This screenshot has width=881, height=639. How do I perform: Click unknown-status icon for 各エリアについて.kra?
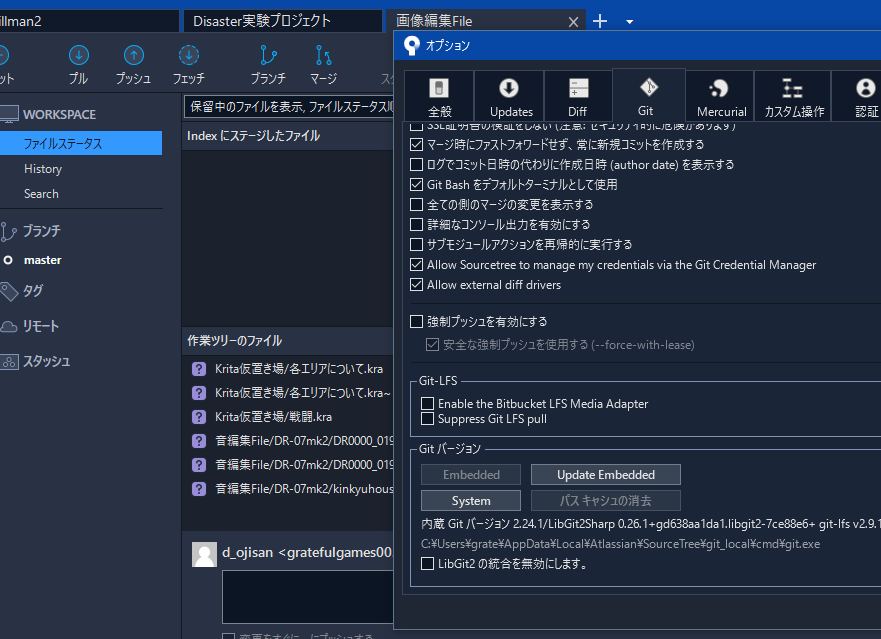[x=199, y=369]
